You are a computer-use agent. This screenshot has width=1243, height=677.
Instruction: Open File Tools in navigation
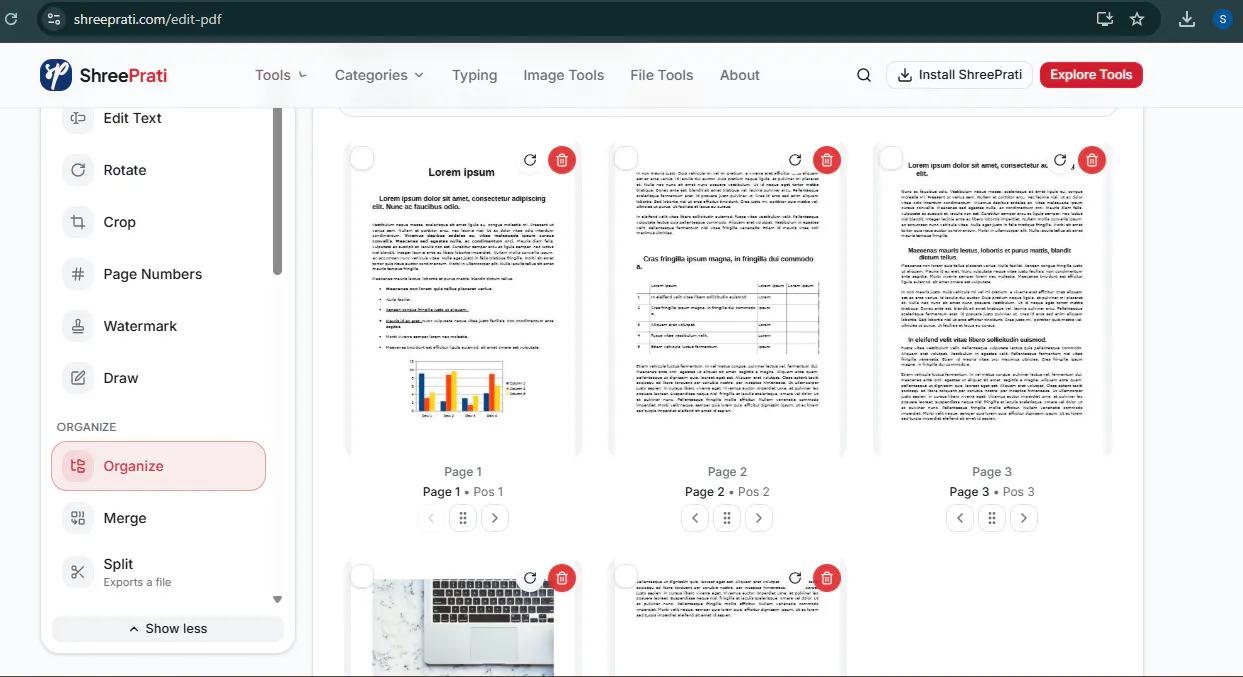pos(662,75)
